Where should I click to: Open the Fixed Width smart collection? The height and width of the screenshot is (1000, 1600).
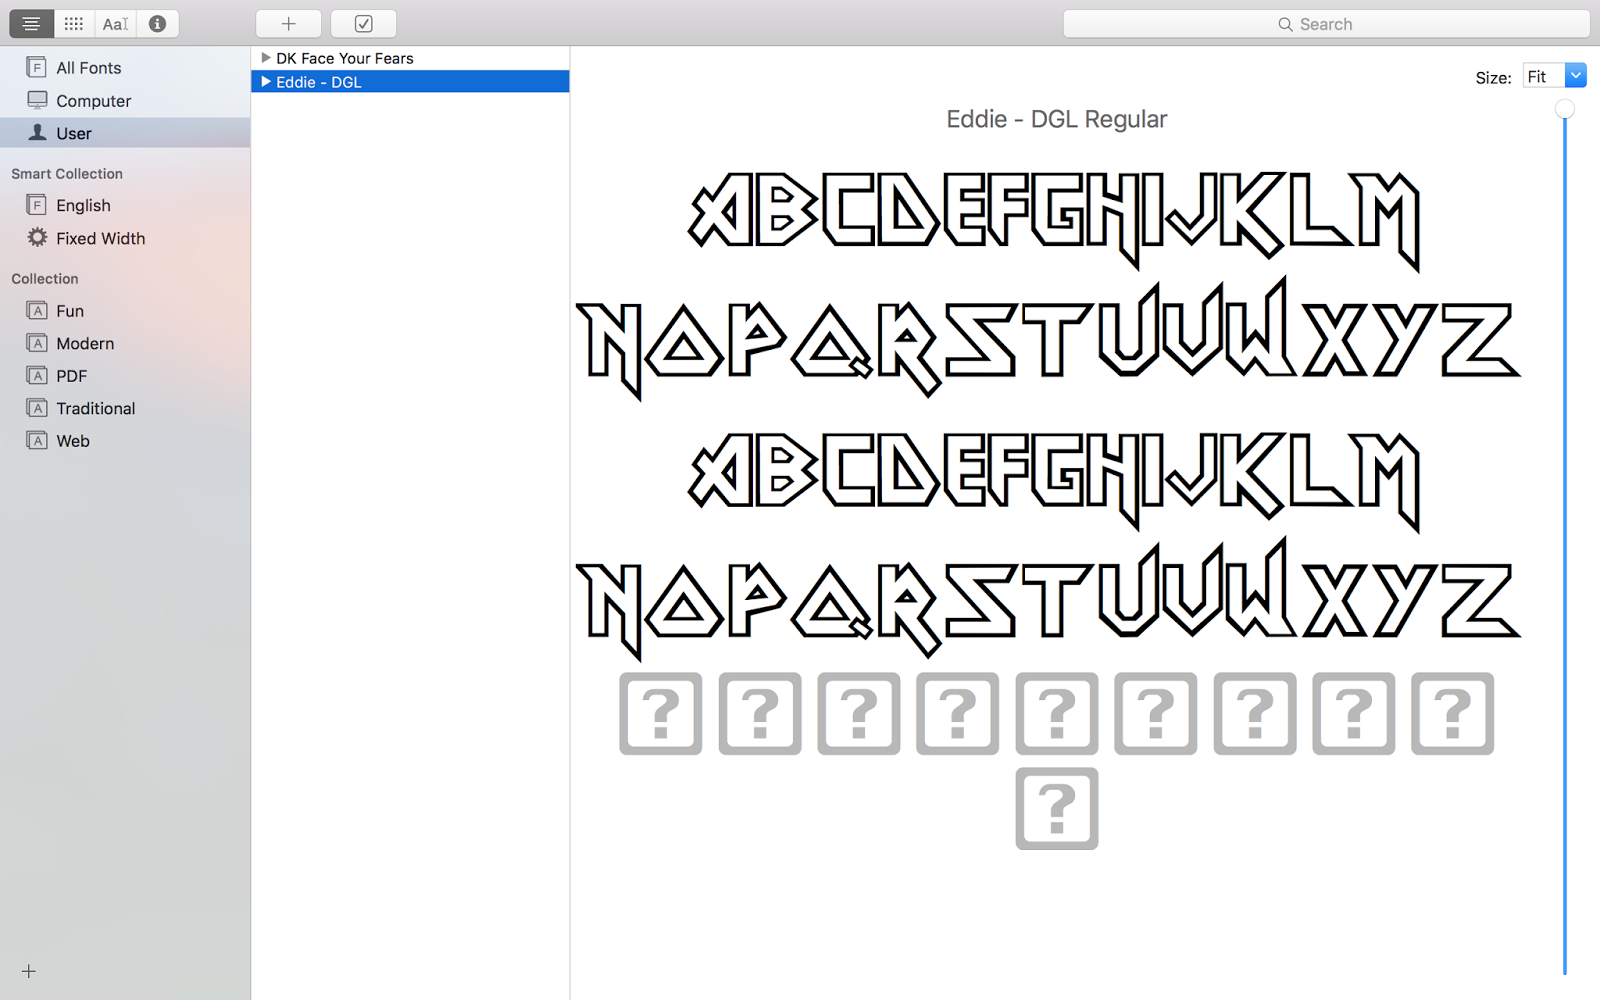(x=125, y=238)
